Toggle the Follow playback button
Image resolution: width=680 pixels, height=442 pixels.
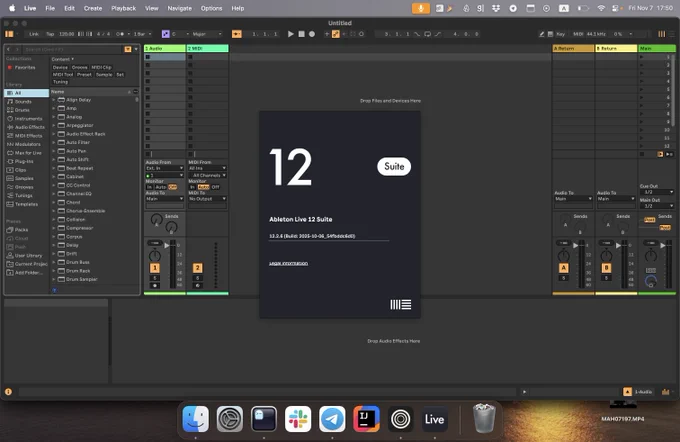236,34
